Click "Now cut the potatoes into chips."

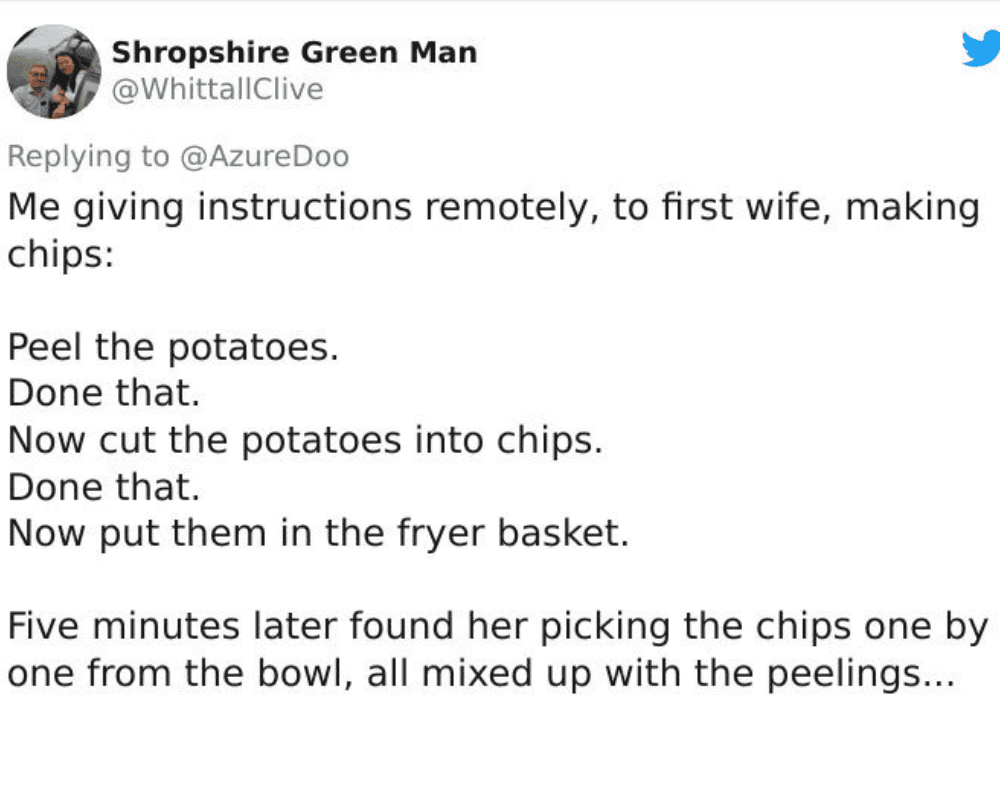(305, 441)
